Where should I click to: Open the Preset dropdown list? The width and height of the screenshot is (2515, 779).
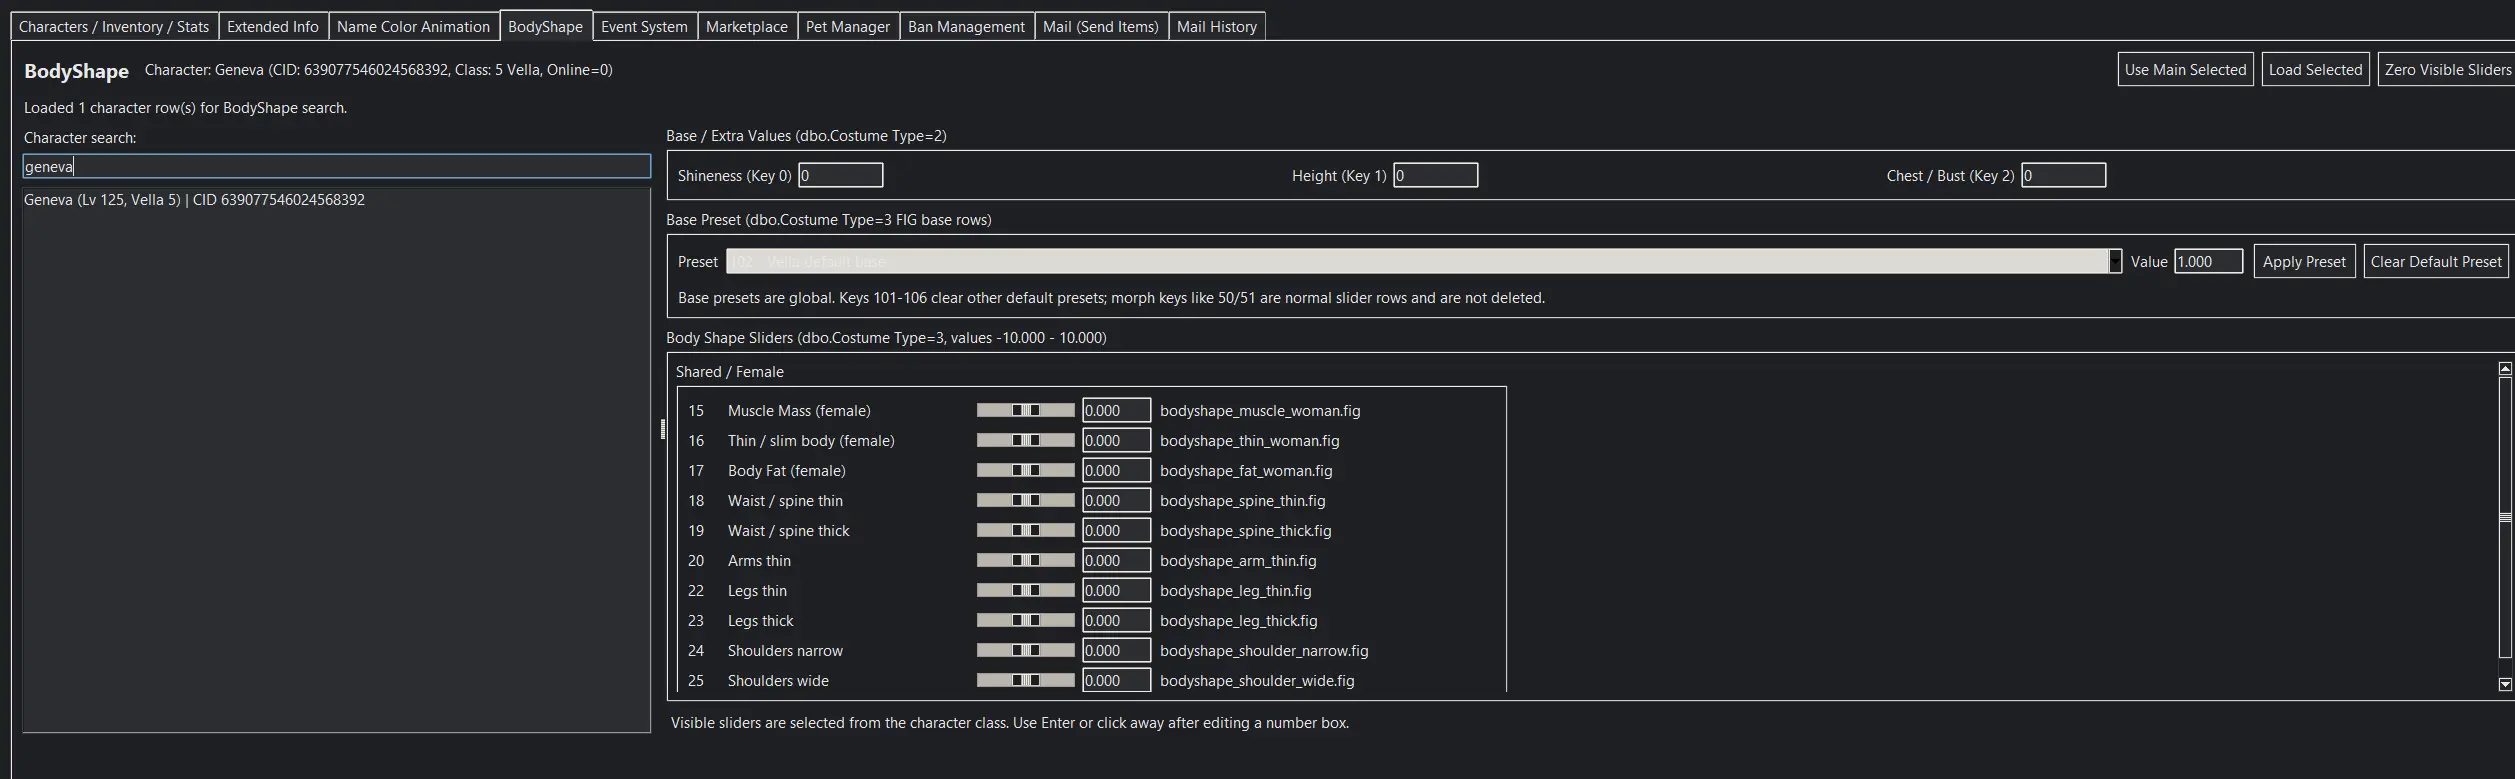tap(2115, 262)
